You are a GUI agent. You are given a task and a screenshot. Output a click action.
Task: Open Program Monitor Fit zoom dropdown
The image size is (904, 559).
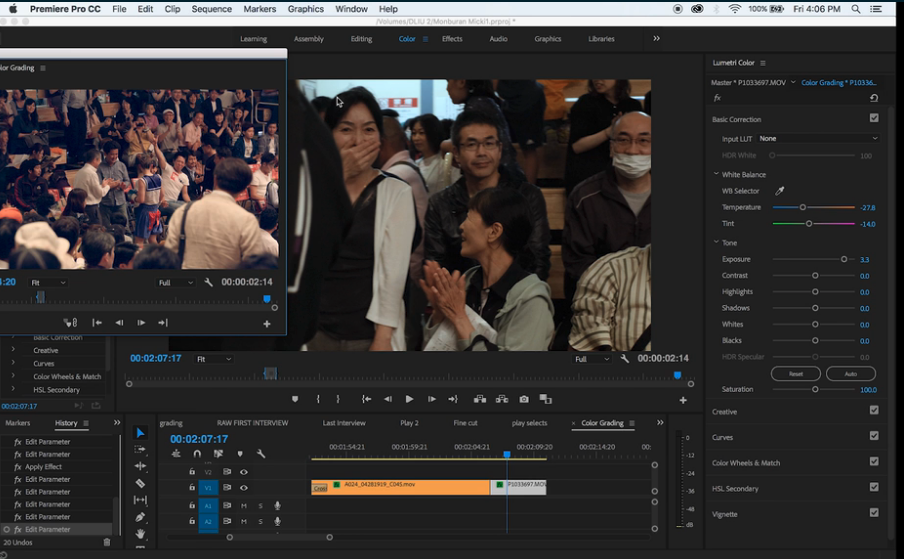213,359
